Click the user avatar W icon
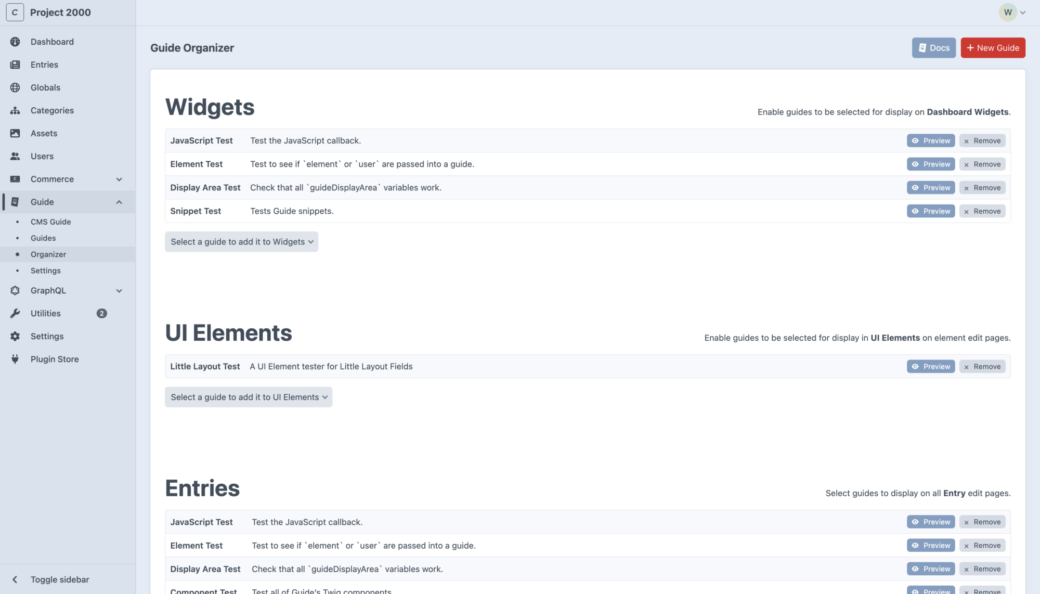The image size is (1040, 594). pos(1008,13)
